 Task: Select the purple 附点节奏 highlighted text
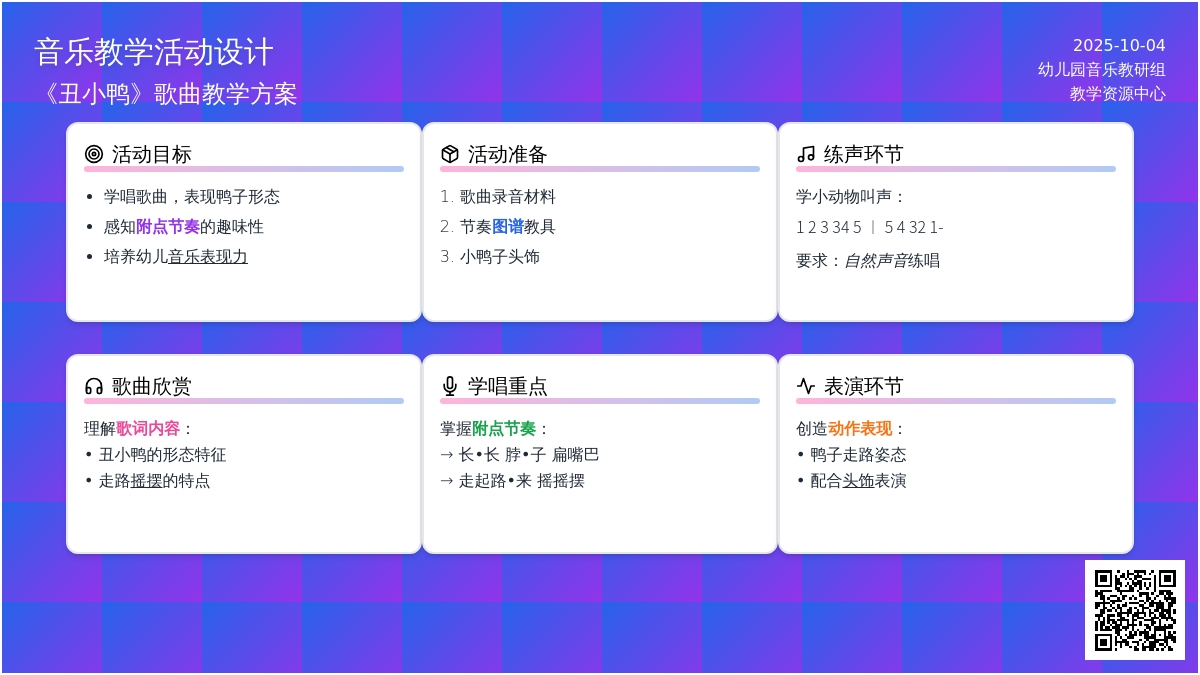click(x=168, y=227)
